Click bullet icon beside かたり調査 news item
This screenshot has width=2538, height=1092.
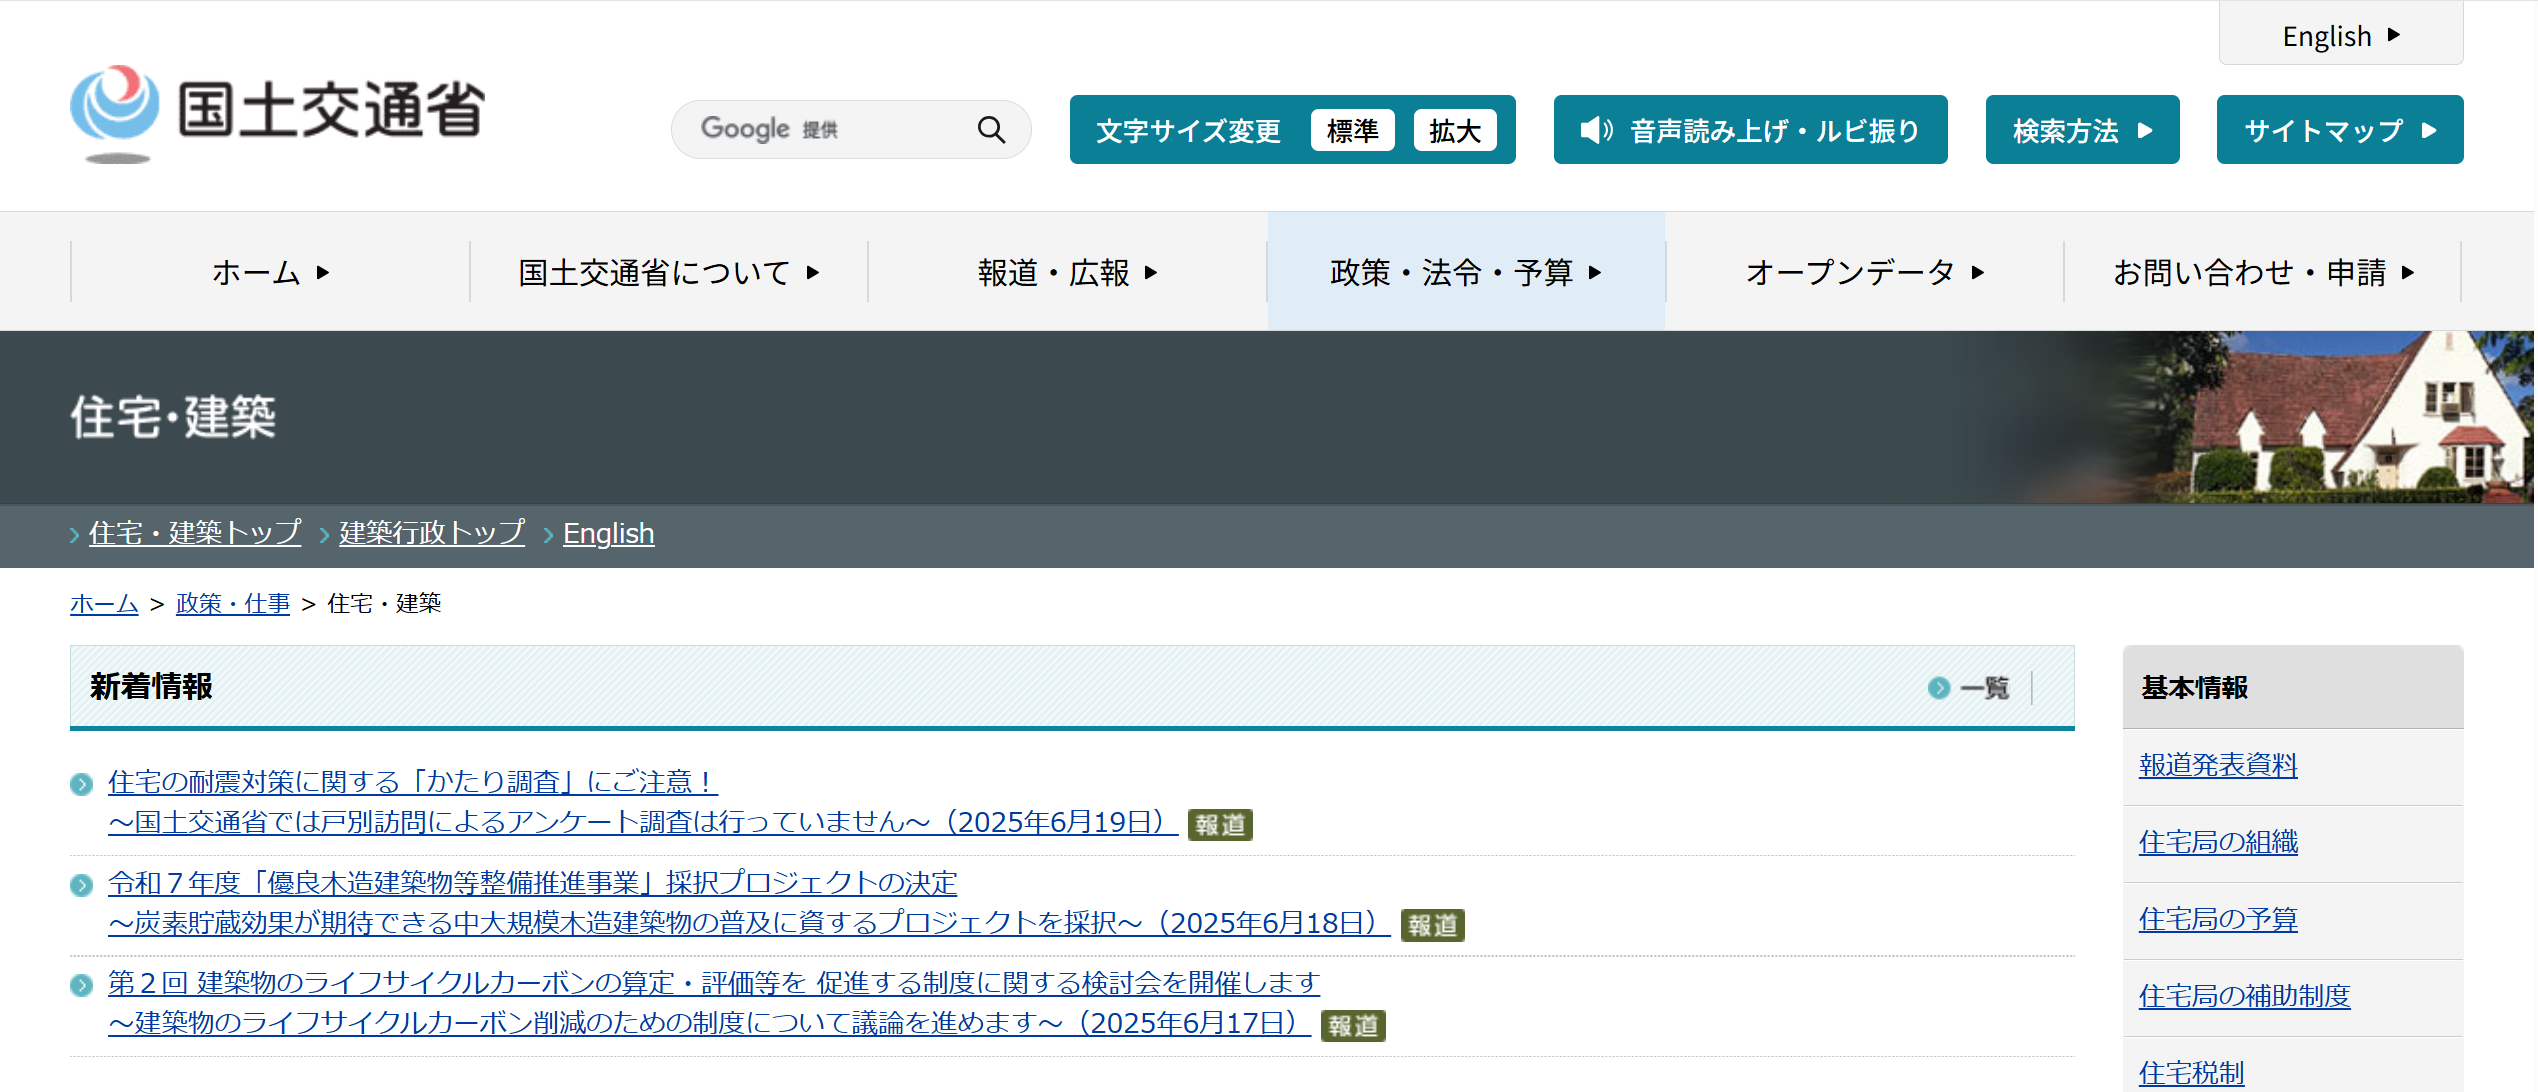point(82,784)
